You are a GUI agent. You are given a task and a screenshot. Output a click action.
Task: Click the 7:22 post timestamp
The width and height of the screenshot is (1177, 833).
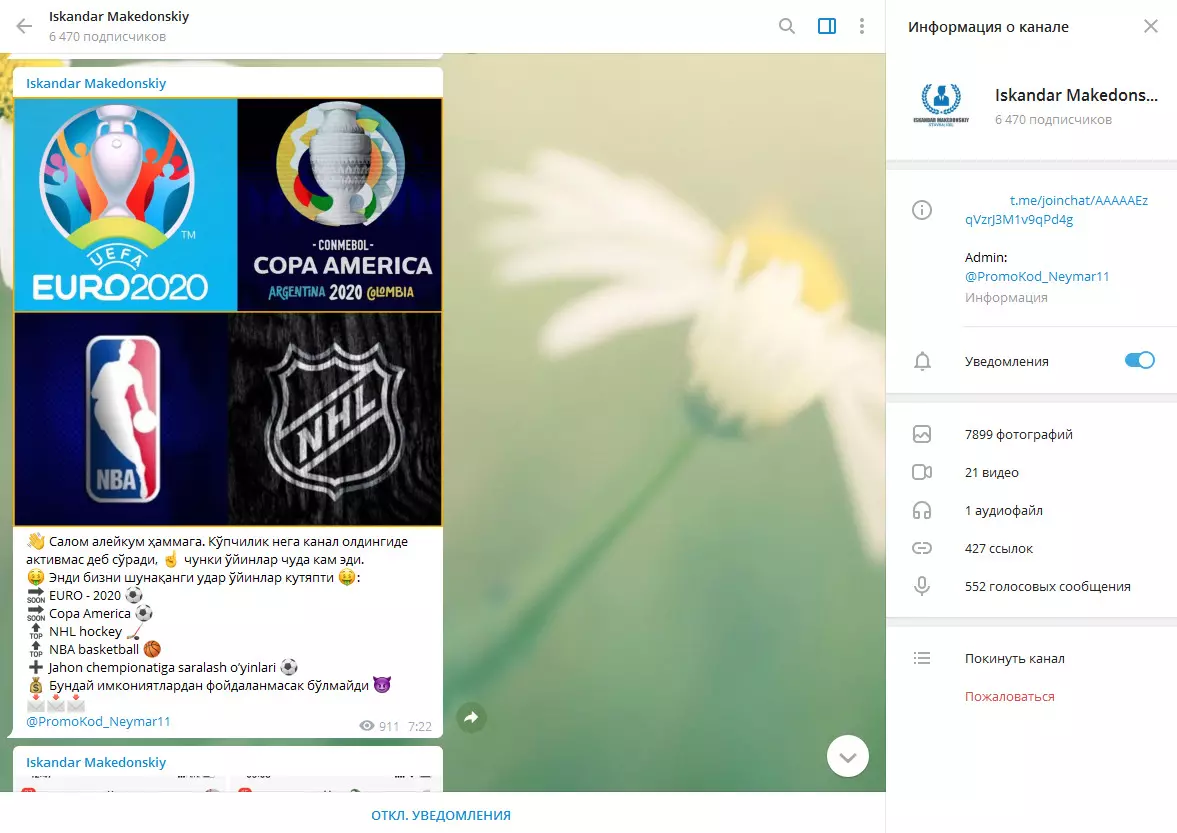(420, 726)
